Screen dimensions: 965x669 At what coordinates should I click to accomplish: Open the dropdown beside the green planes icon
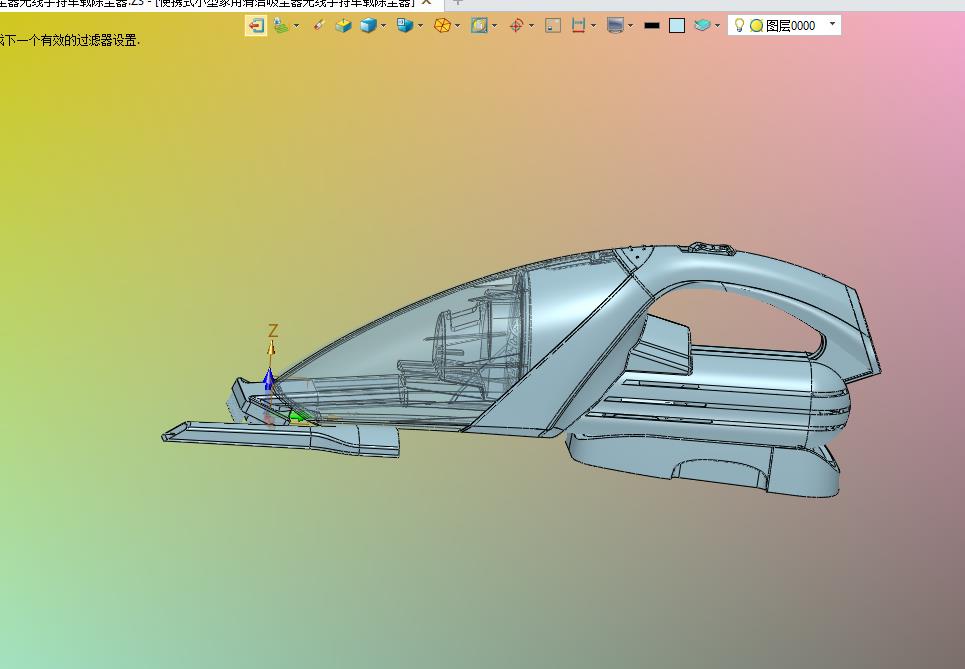(x=297, y=25)
